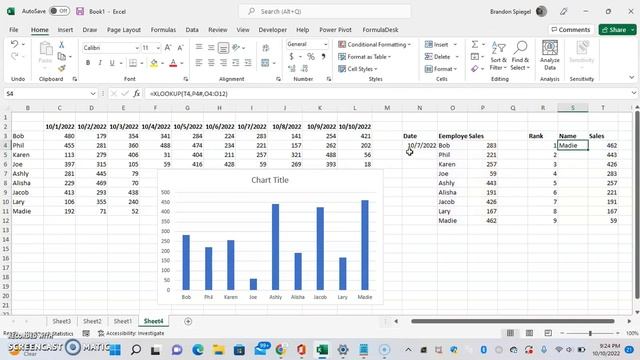Click the Merge and Center icon
Viewport: 640px width, 360px height.
coord(265,63)
